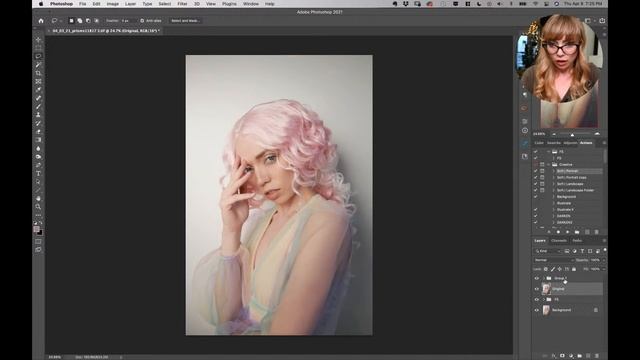This screenshot has width=640, height=360.
Task: Switch to the Swatches tab
Action: tap(554, 143)
